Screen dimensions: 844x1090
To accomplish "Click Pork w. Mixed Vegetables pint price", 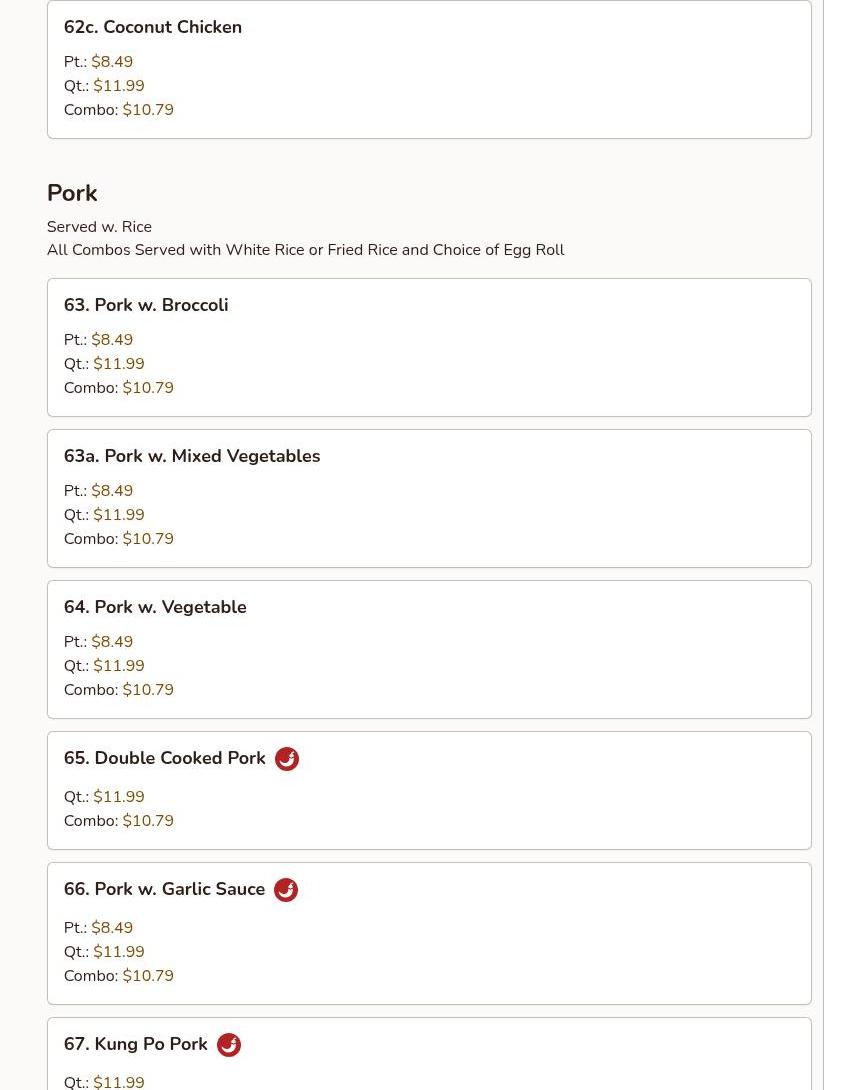I will coord(112,491).
